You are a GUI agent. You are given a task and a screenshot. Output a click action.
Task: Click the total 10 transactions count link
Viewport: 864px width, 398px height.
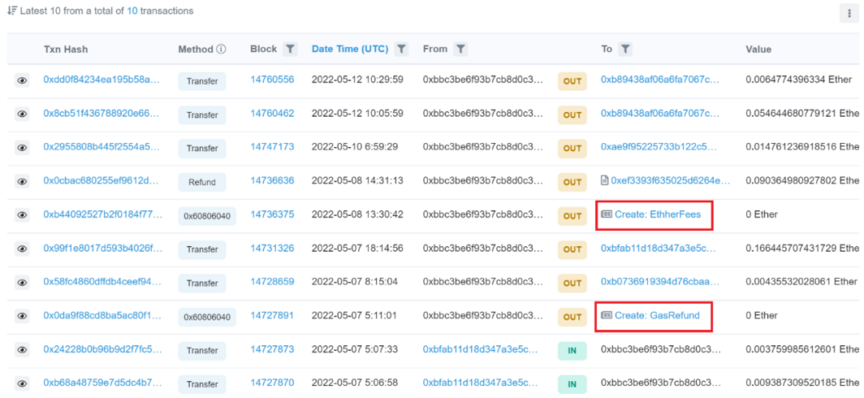(x=132, y=11)
